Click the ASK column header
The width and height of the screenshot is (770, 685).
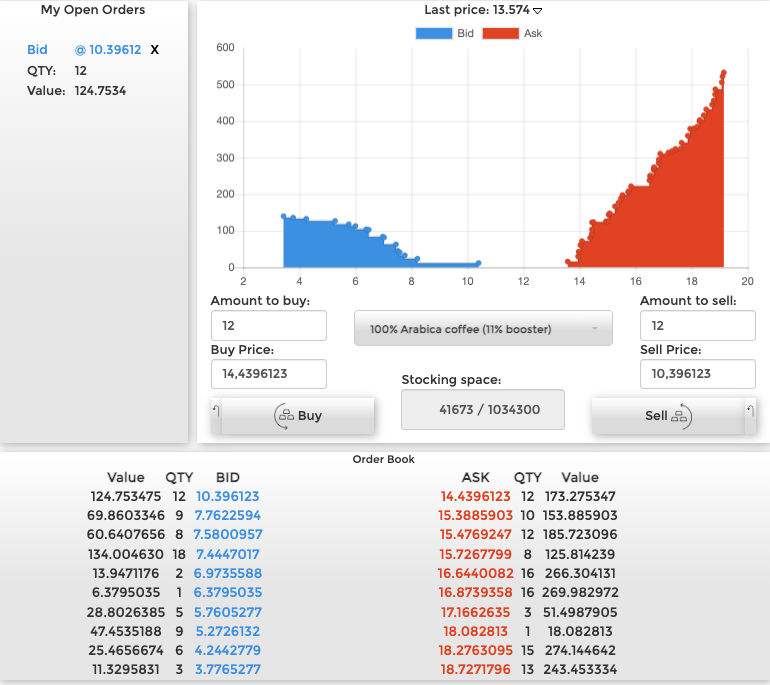click(475, 477)
